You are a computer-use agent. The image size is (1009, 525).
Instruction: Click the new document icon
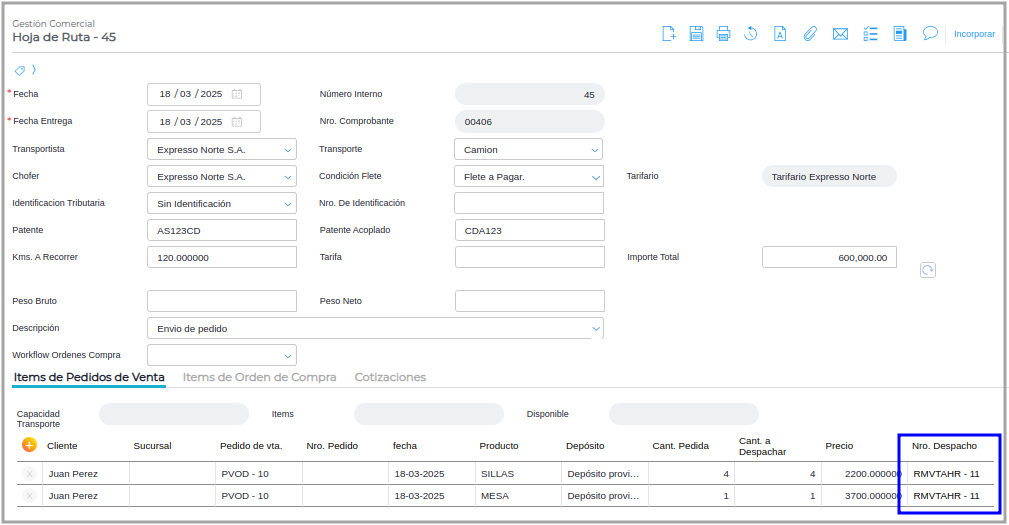[x=669, y=34]
